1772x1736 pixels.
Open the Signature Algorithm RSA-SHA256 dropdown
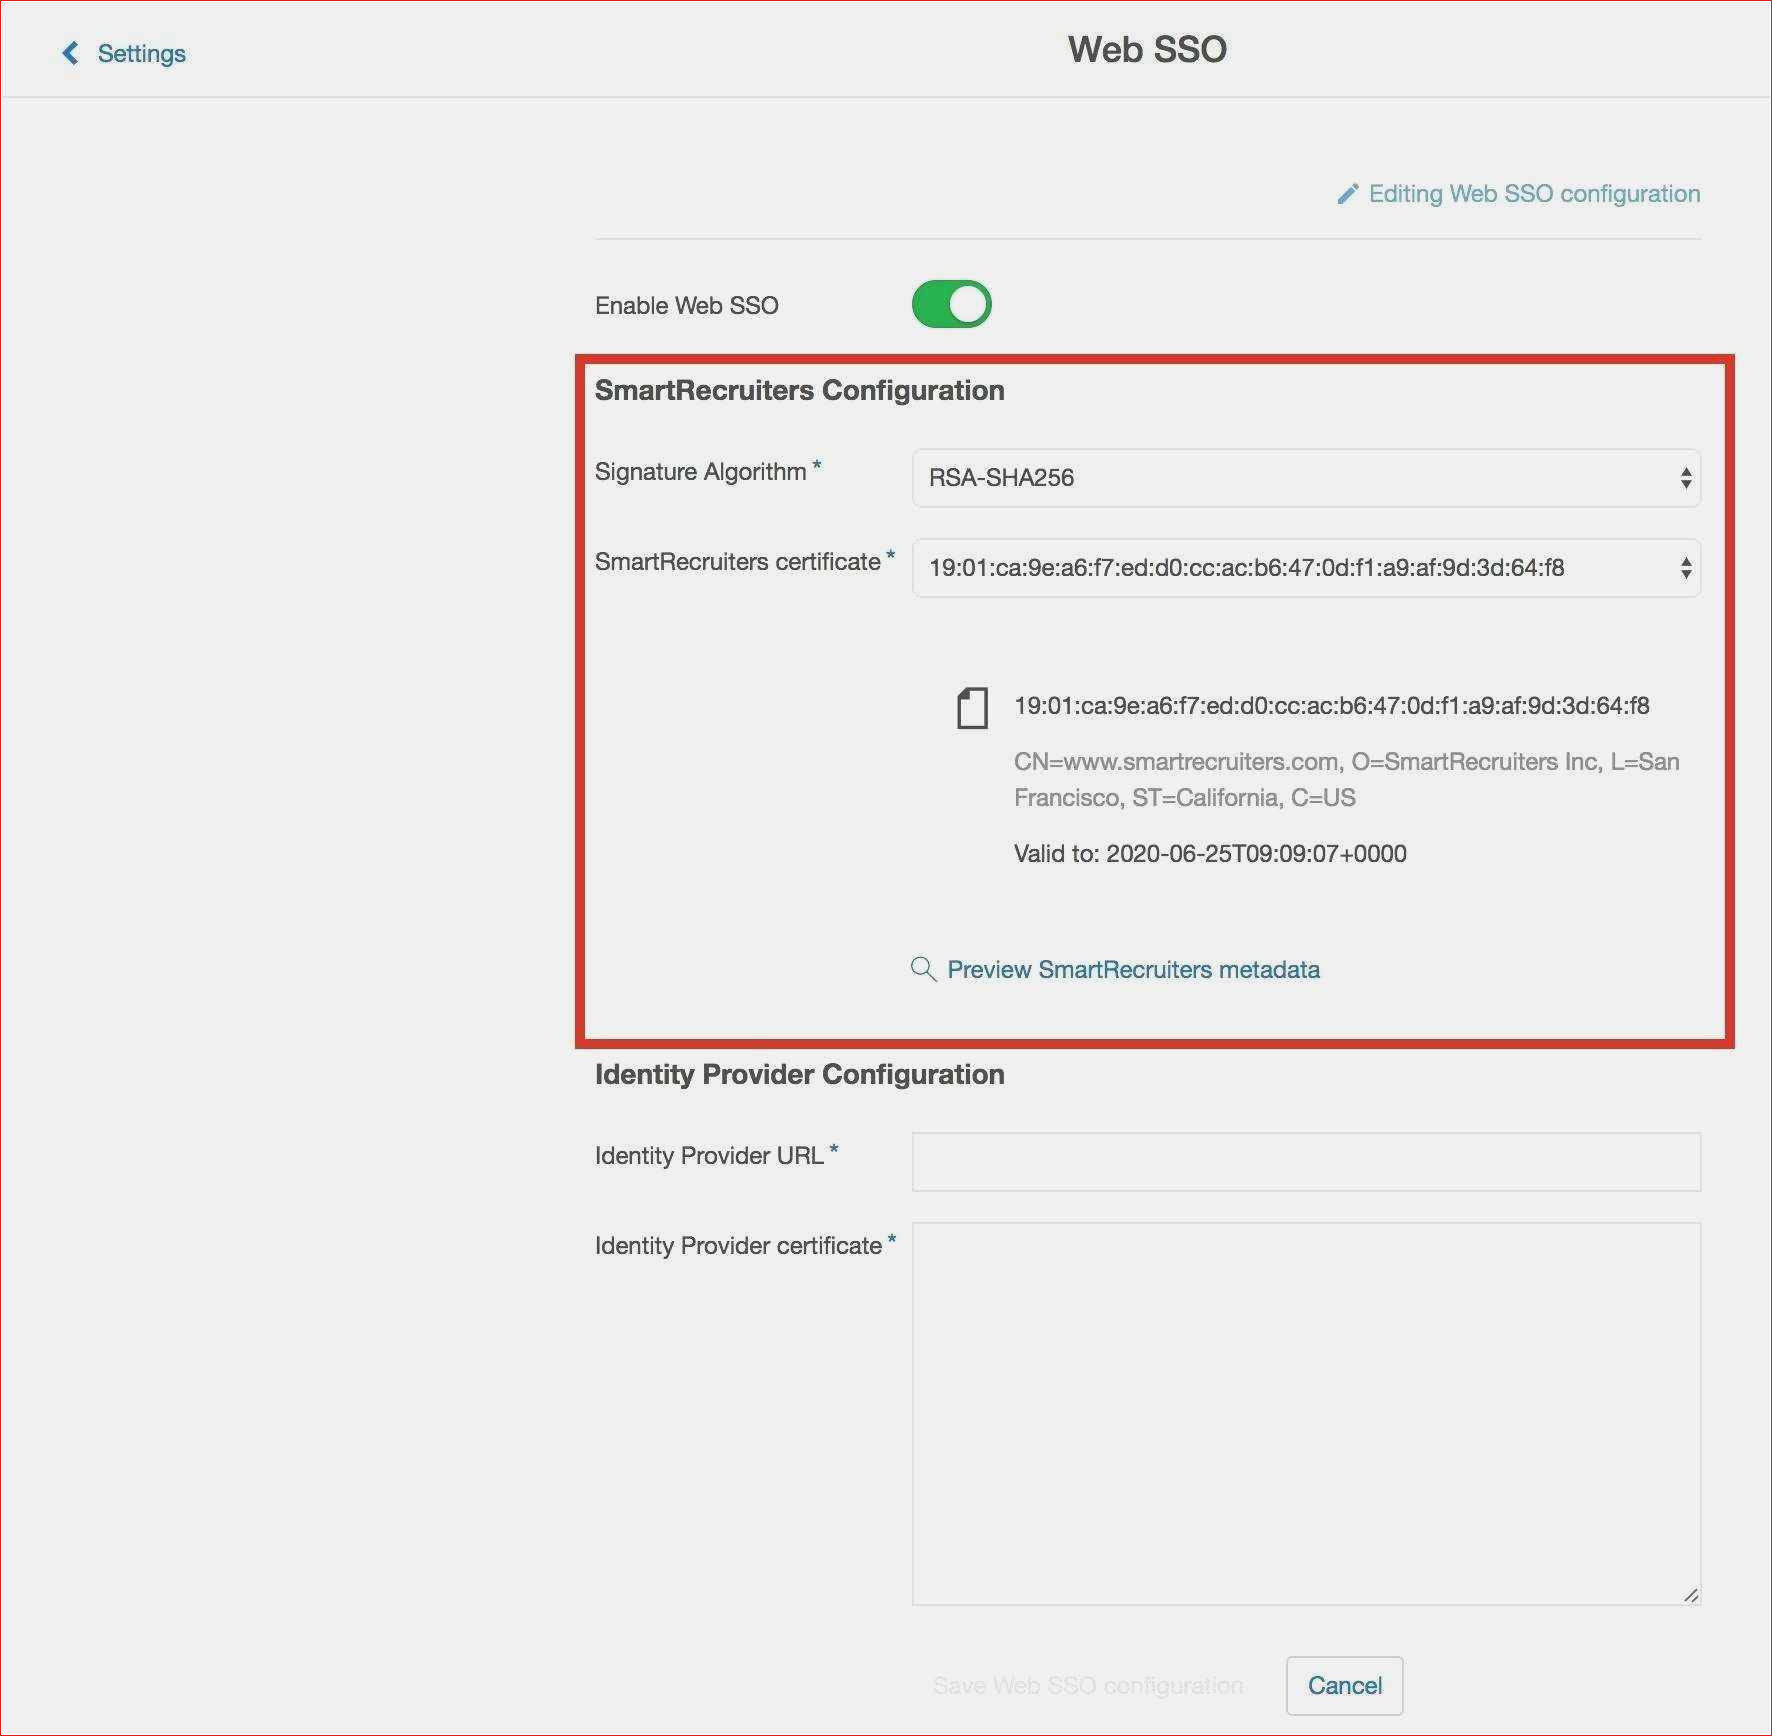[1290, 478]
